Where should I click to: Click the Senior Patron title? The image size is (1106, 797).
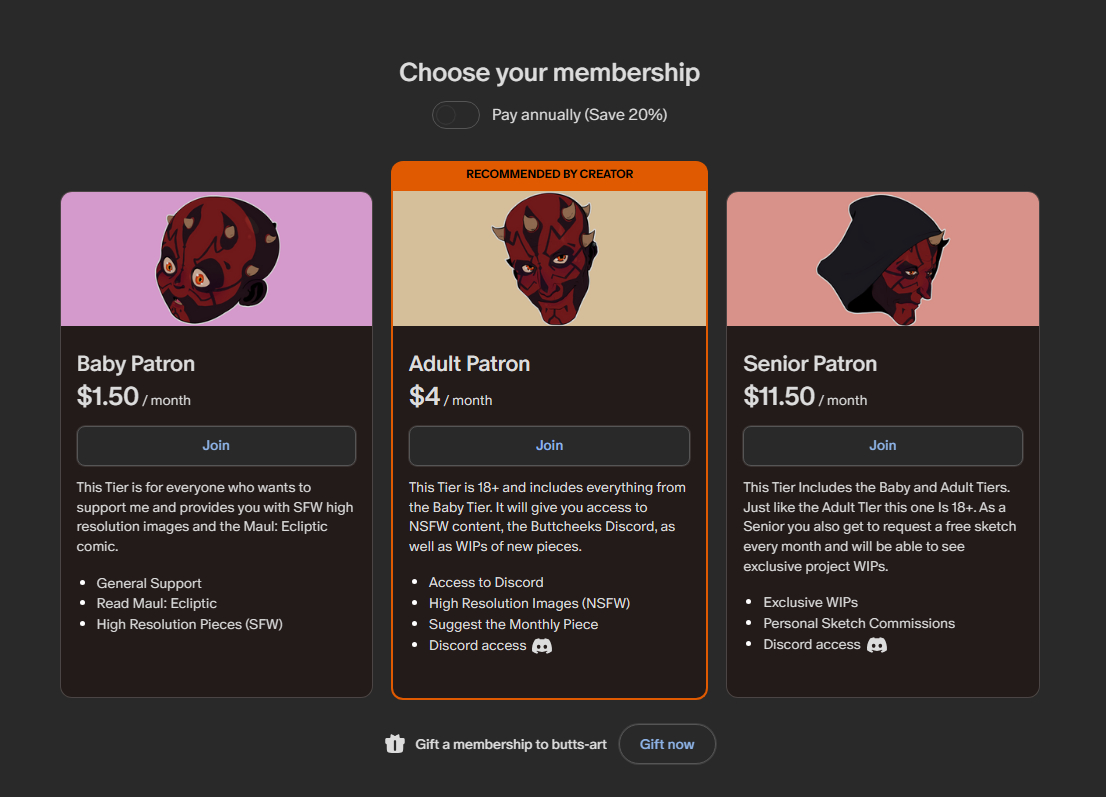click(810, 363)
